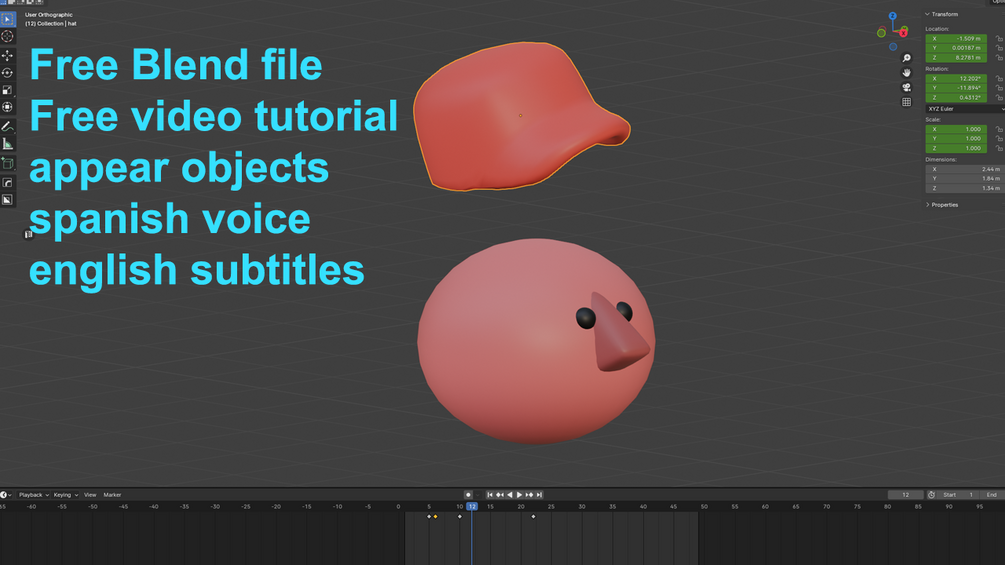Screen dimensions: 1005x565
Task: Choose the Move tool
Action: pos(8,56)
